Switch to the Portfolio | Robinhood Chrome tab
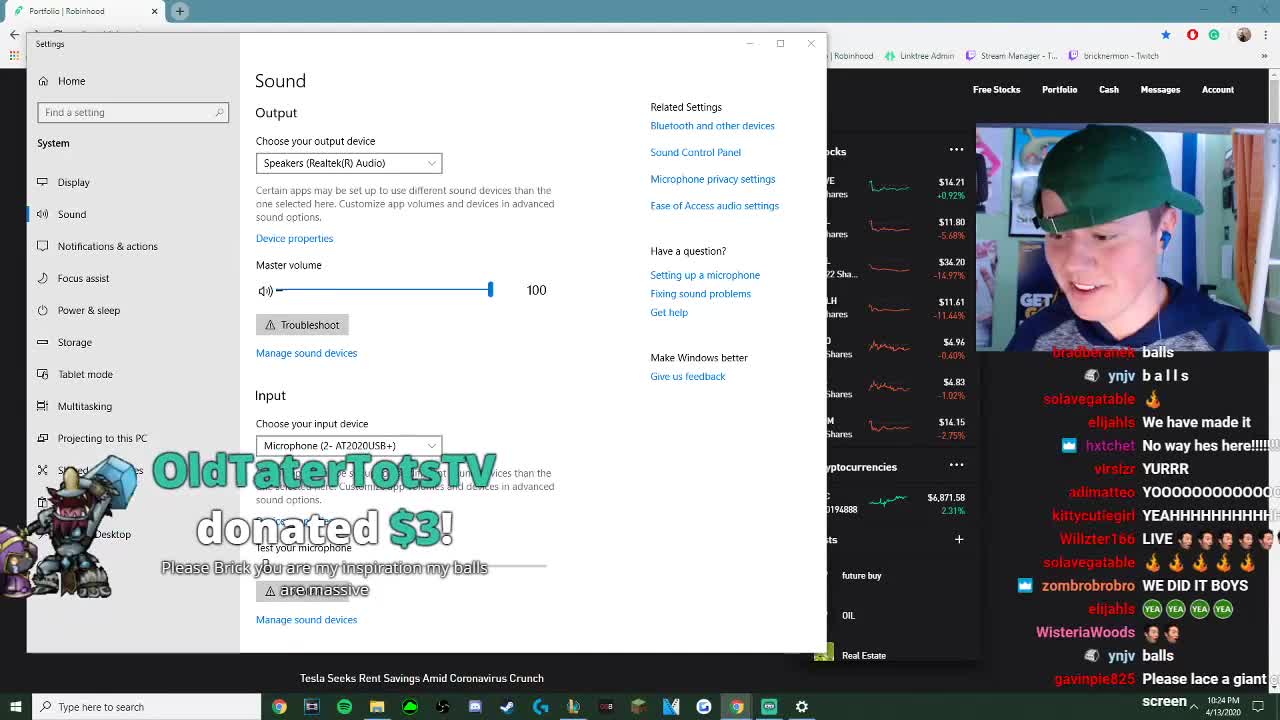The height and width of the screenshot is (720, 1280). click(83, 11)
